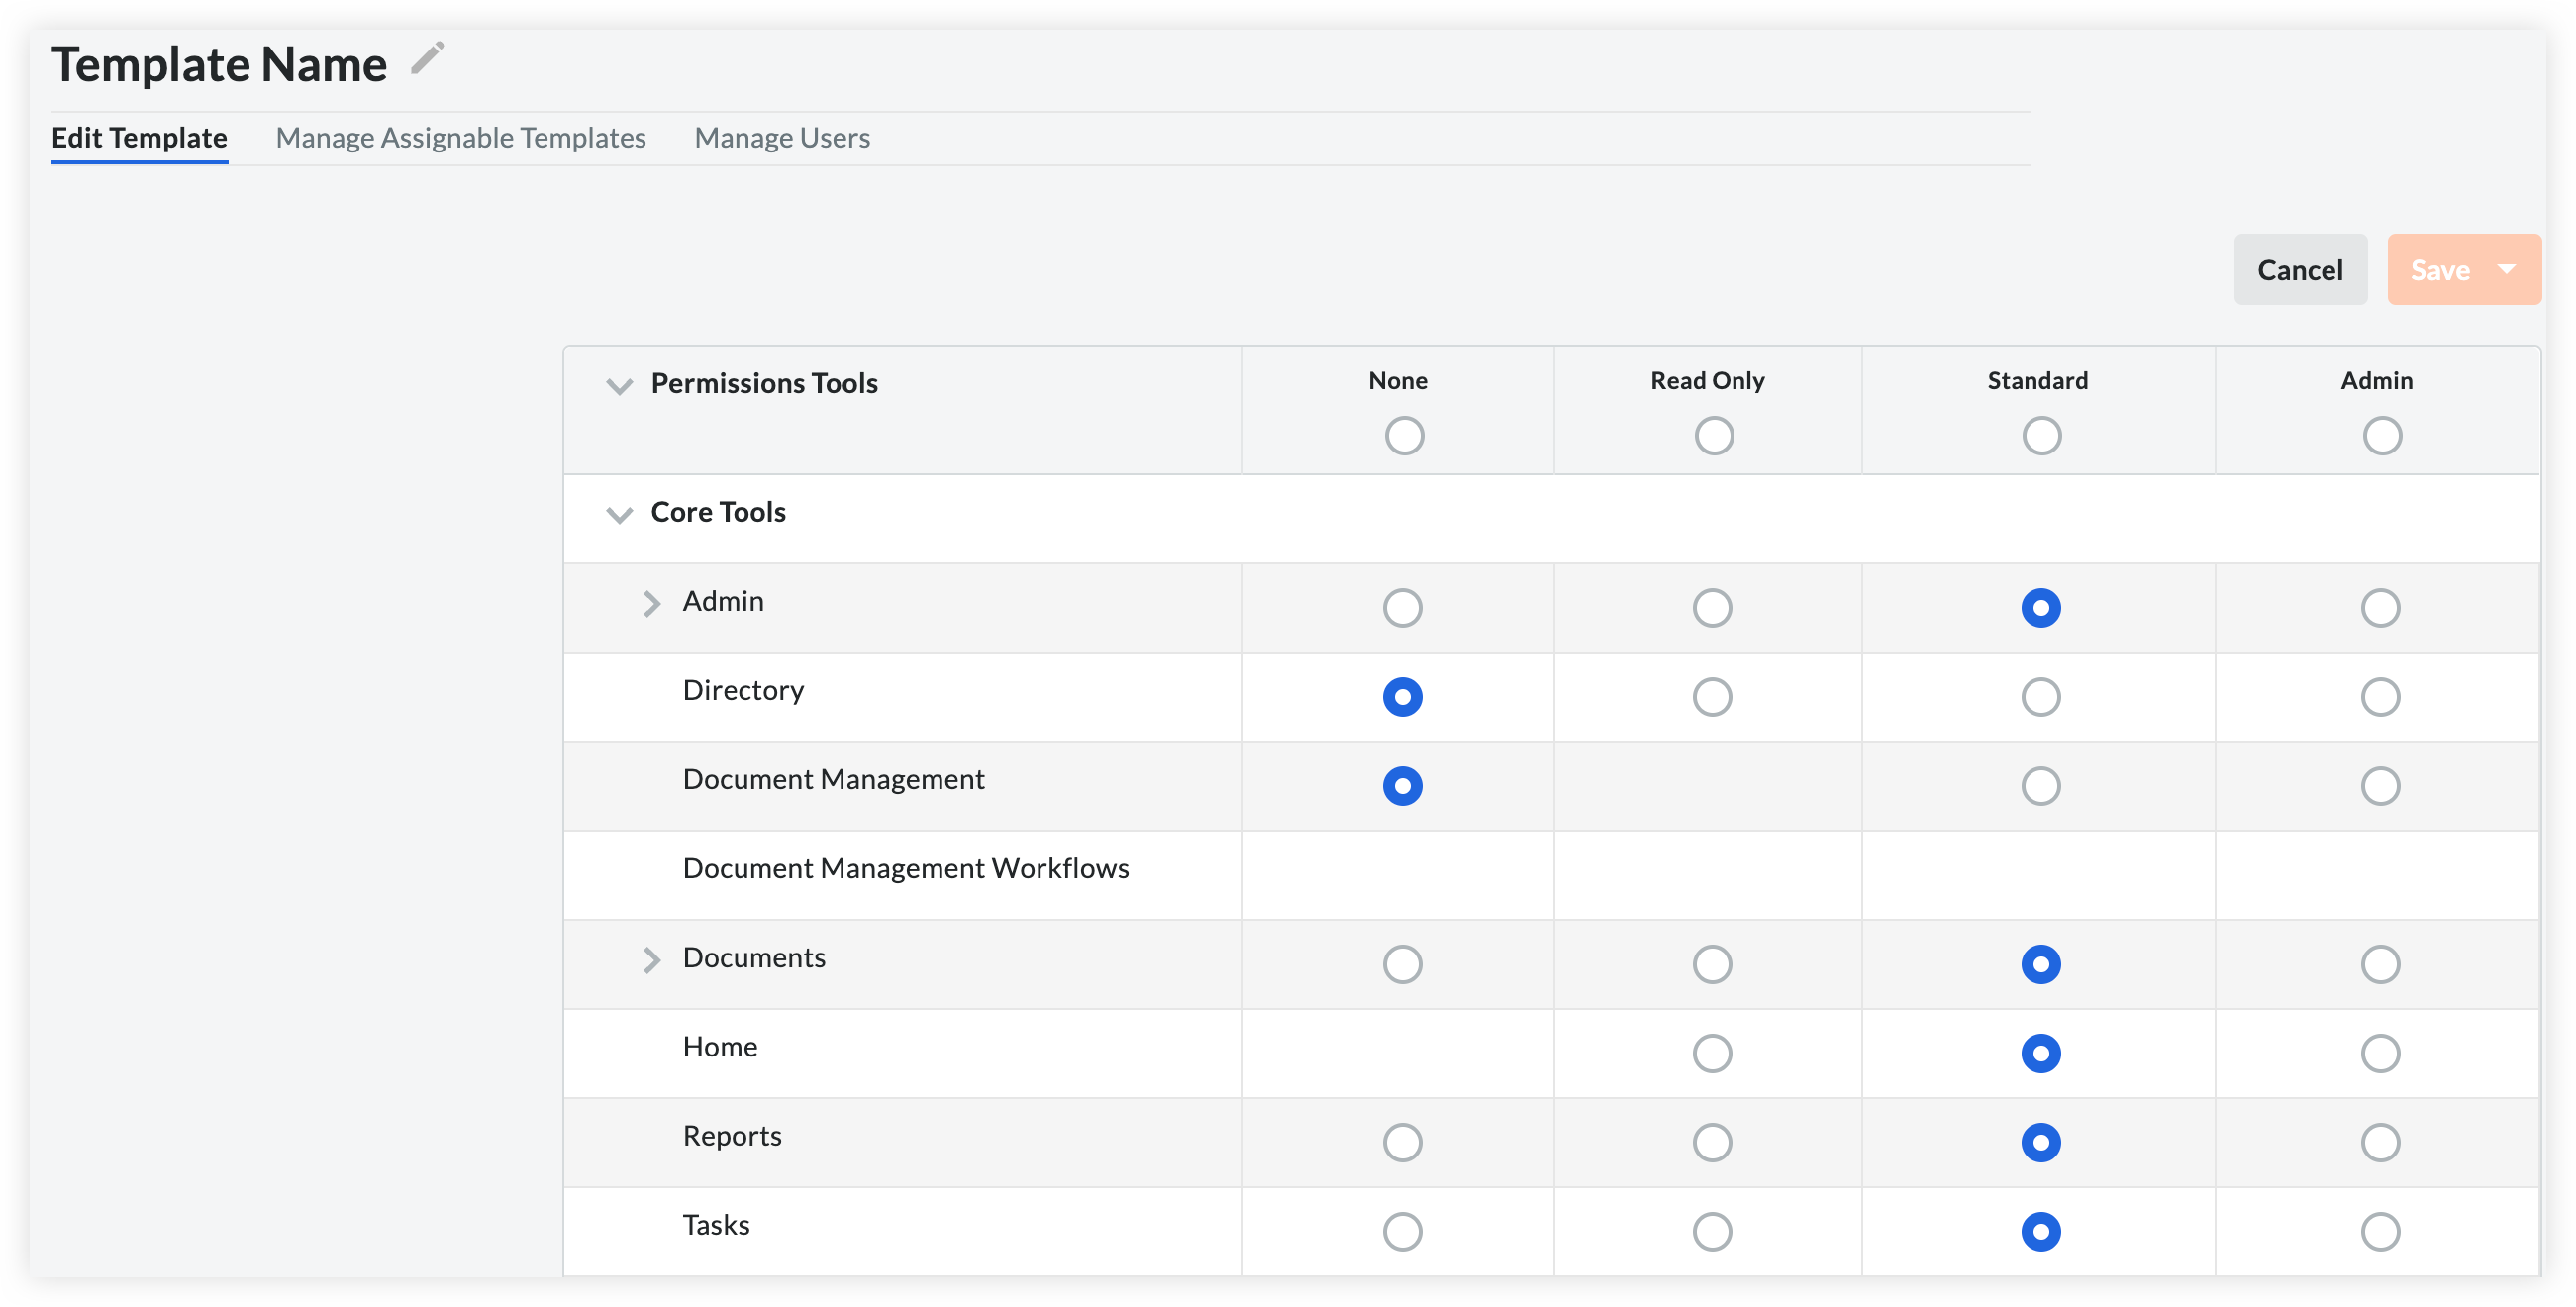Open the Save button dropdown arrow
Image resolution: width=2576 pixels, height=1307 pixels.
coord(2506,269)
